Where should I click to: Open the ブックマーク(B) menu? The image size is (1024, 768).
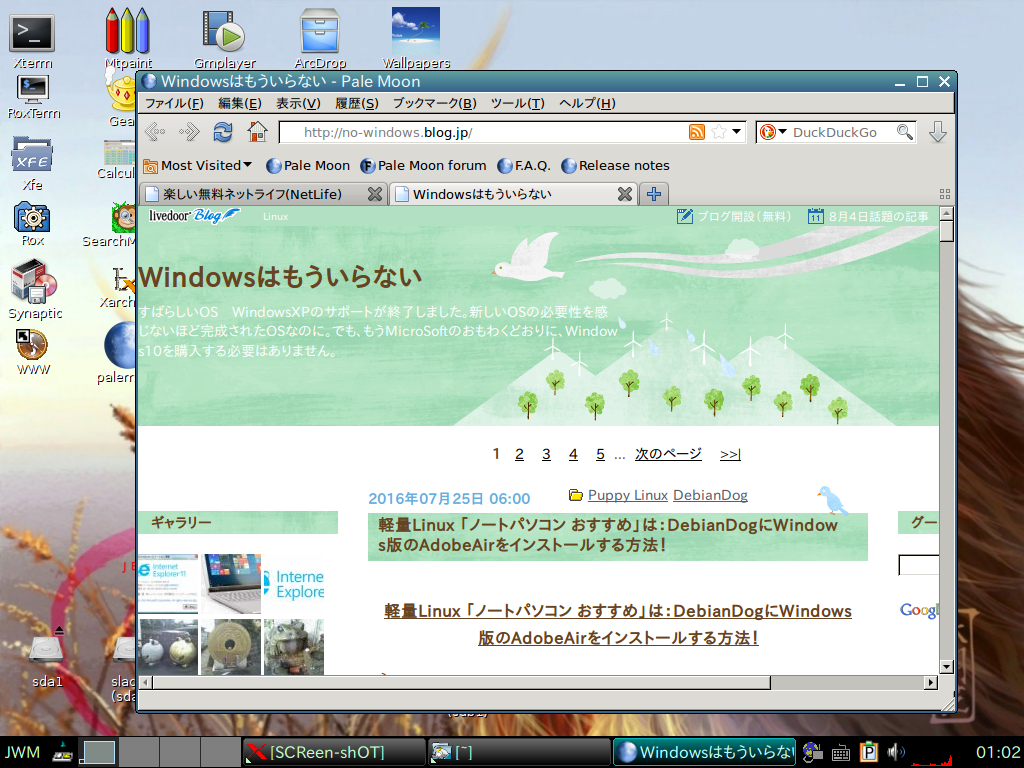(434, 103)
